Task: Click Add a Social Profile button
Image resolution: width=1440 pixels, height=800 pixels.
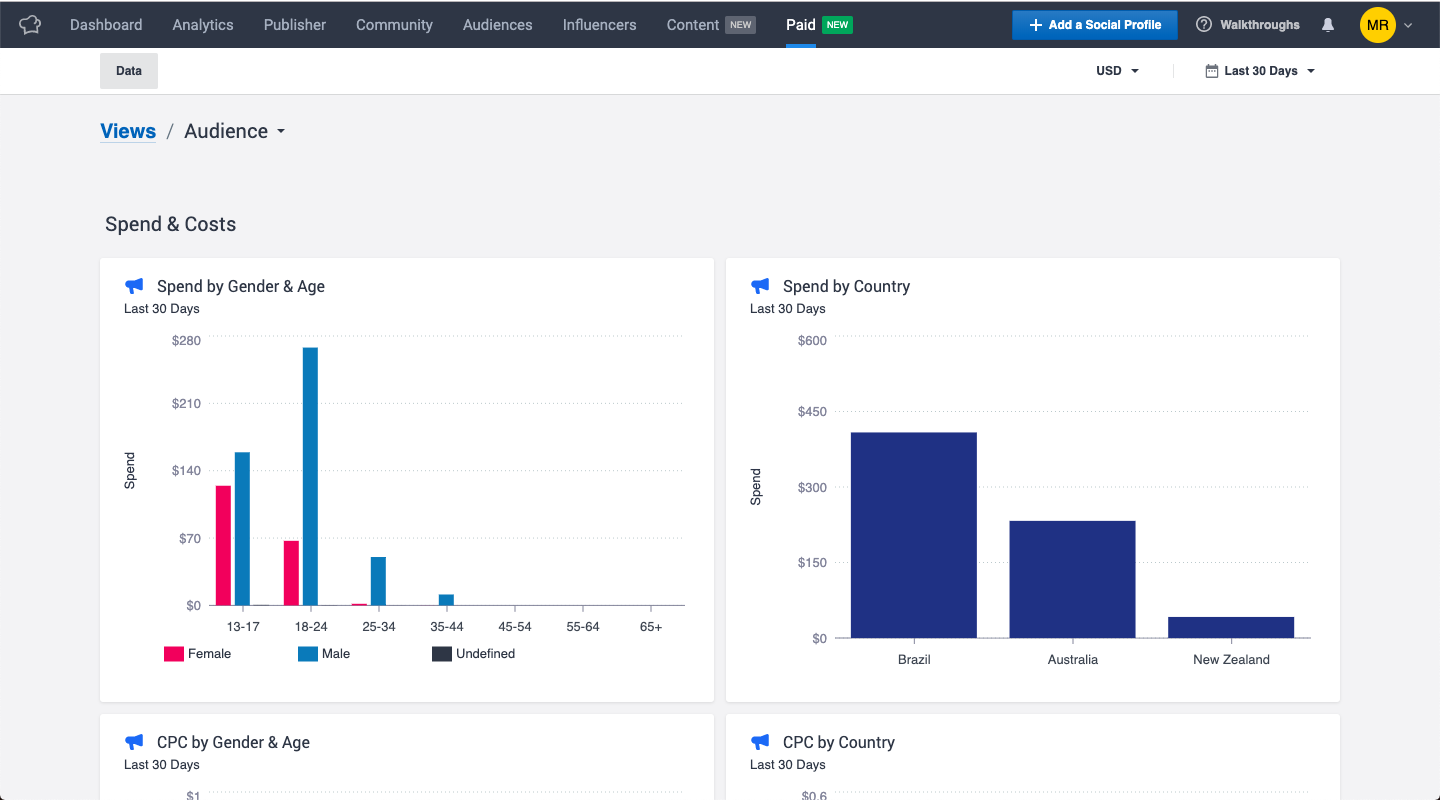Action: pos(1094,25)
